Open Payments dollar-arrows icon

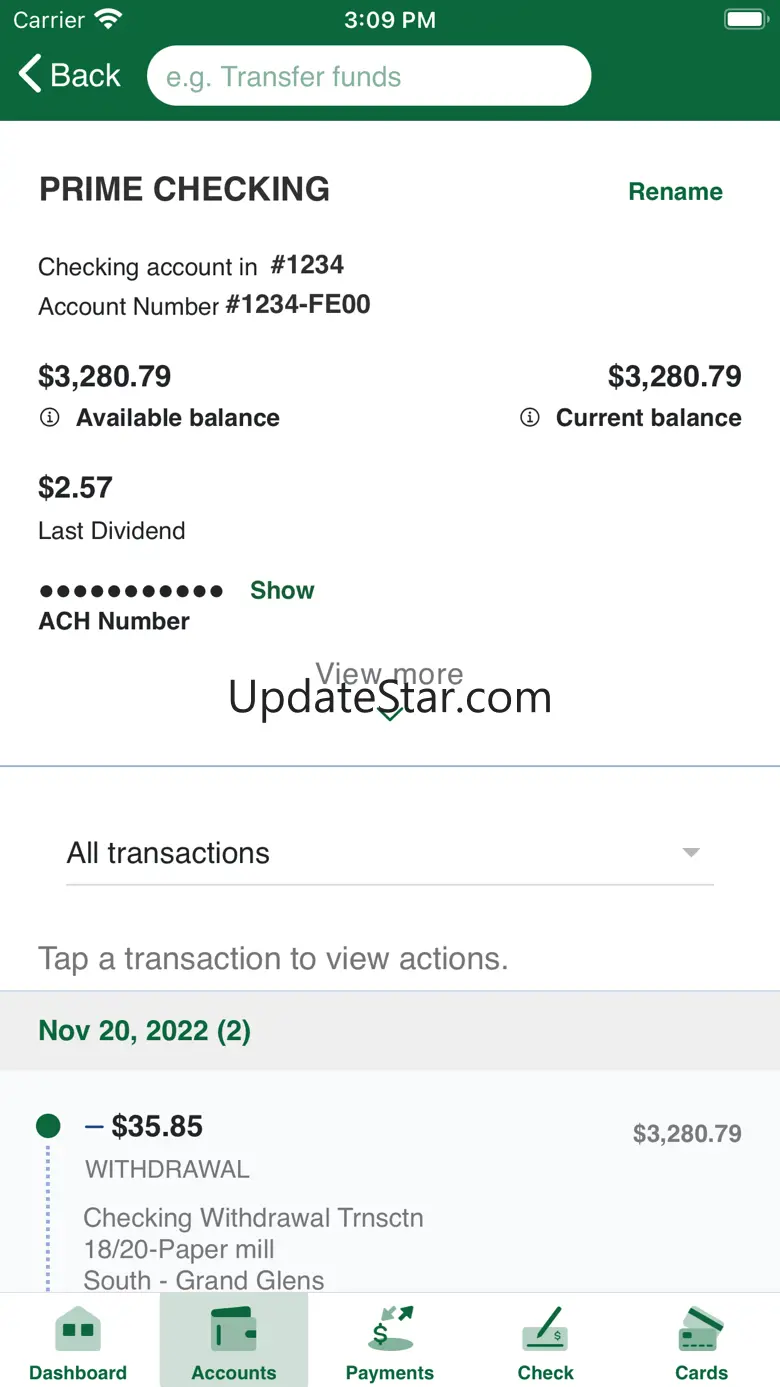390,1329
